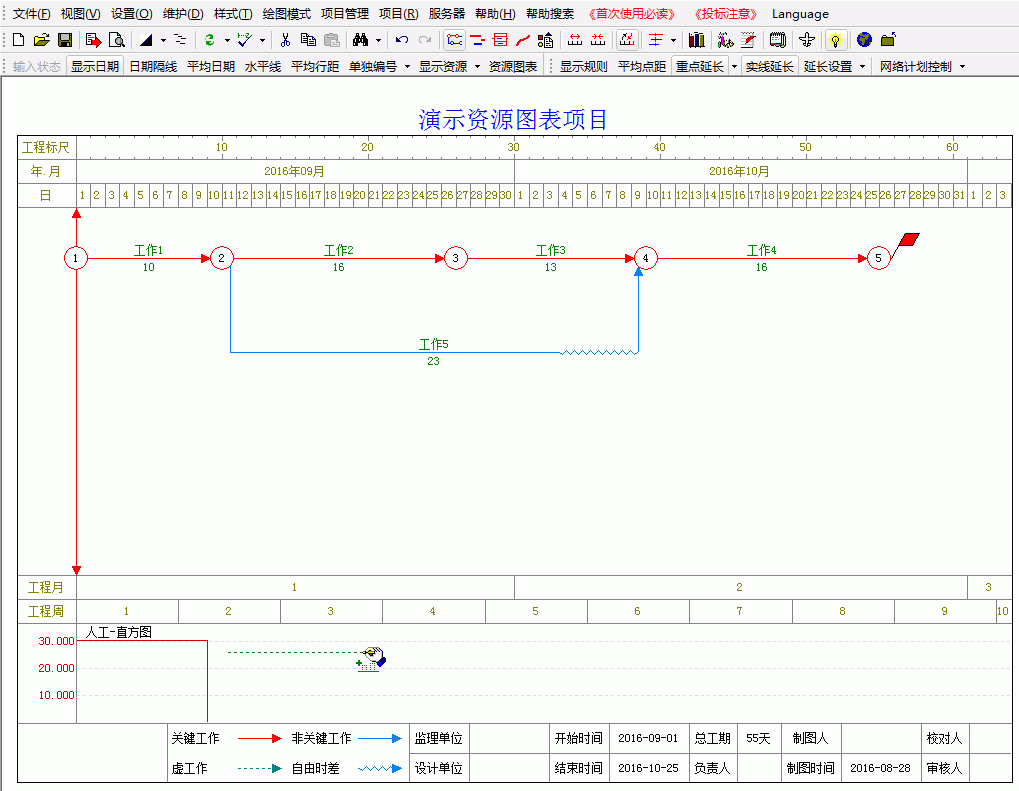Screen dimensions: 1019x791
Task: Find with the binoculars icon
Action: click(361, 40)
